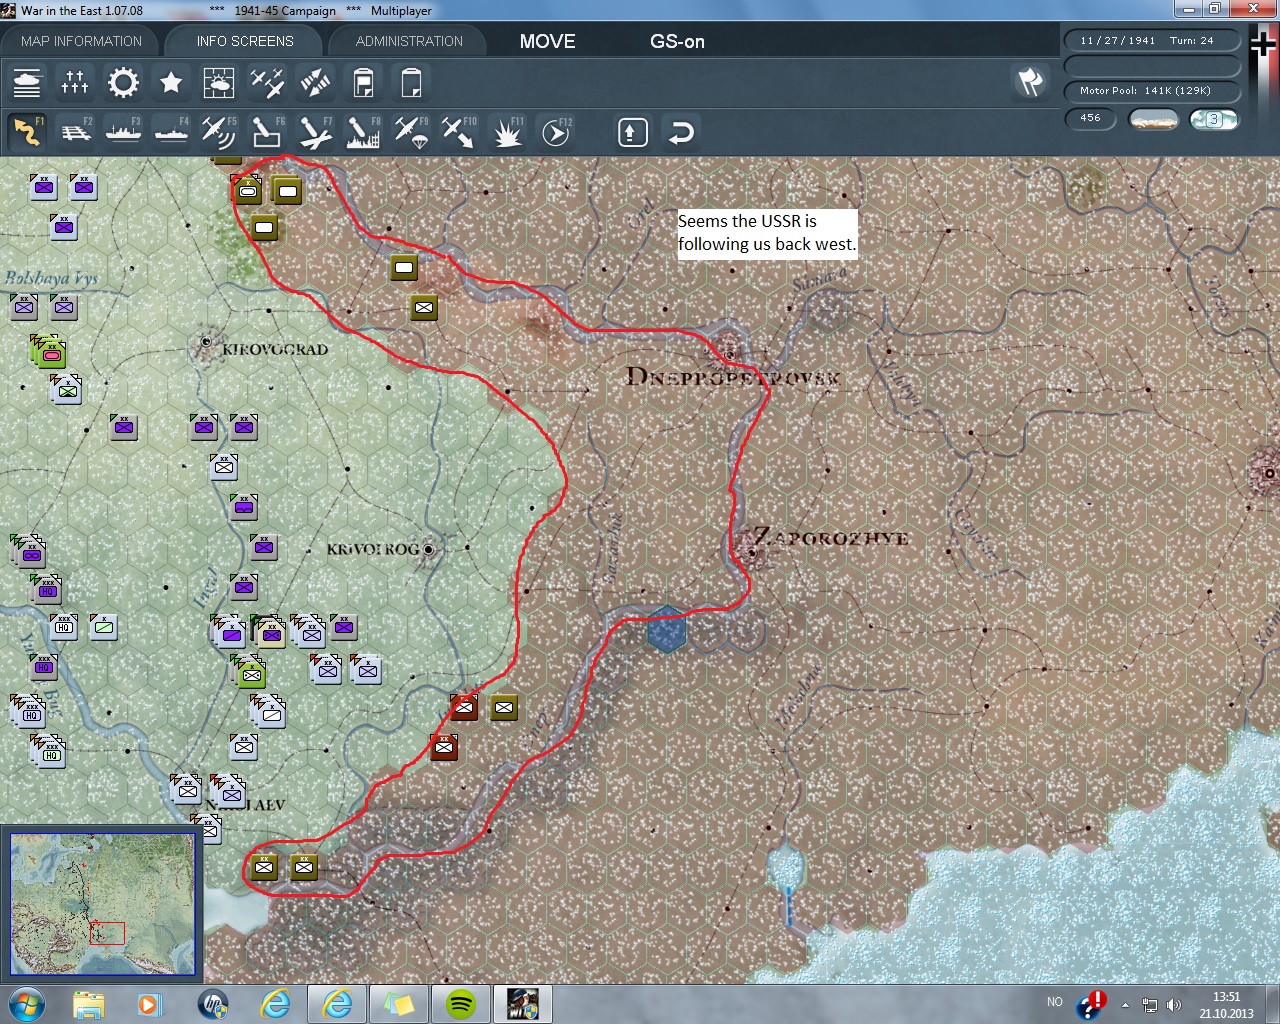The width and height of the screenshot is (1280, 1024).
Task: Select F6 bomb unit mode
Action: pyautogui.click(x=267, y=132)
